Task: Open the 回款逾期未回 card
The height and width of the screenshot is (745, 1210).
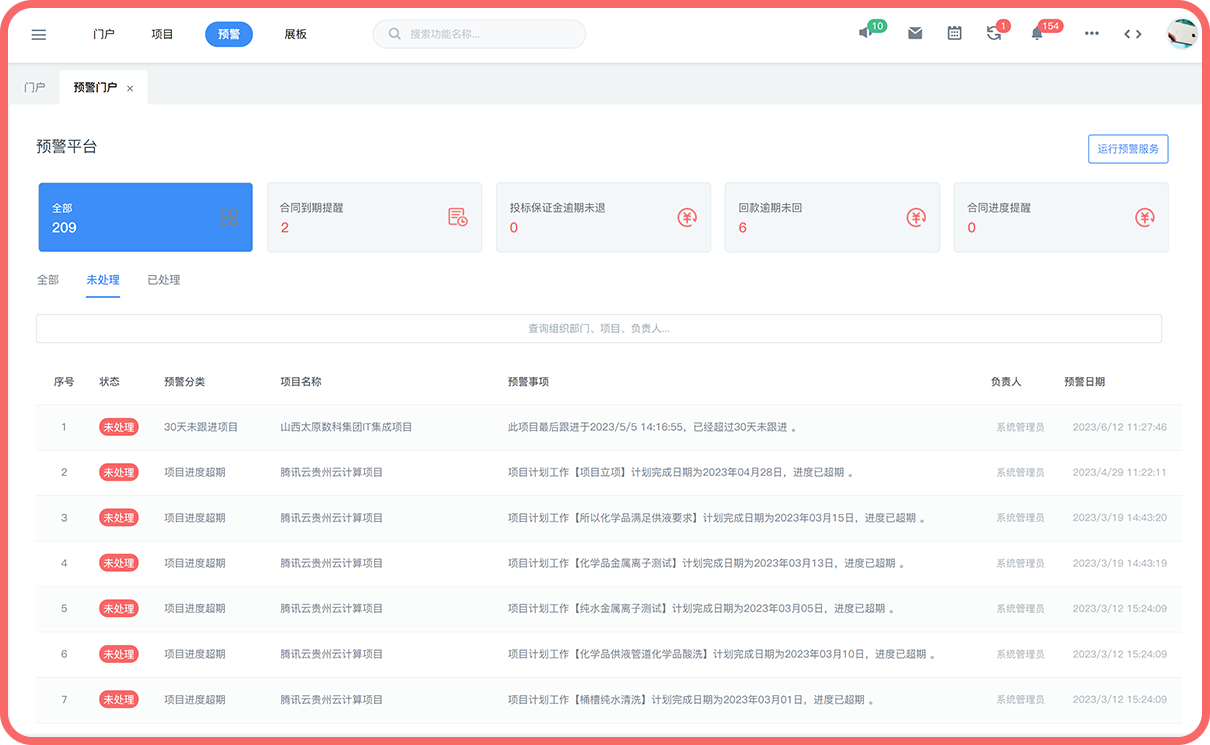Action: point(832,217)
